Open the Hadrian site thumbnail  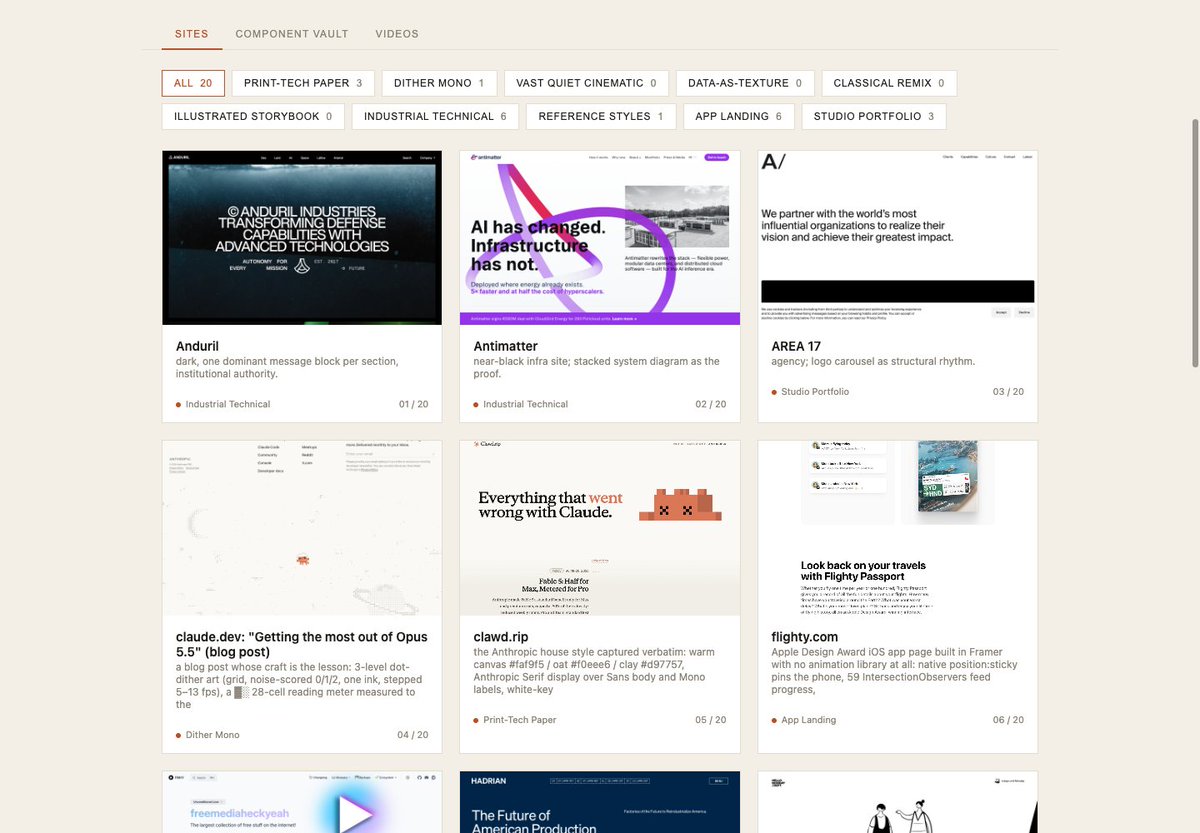tap(600, 802)
